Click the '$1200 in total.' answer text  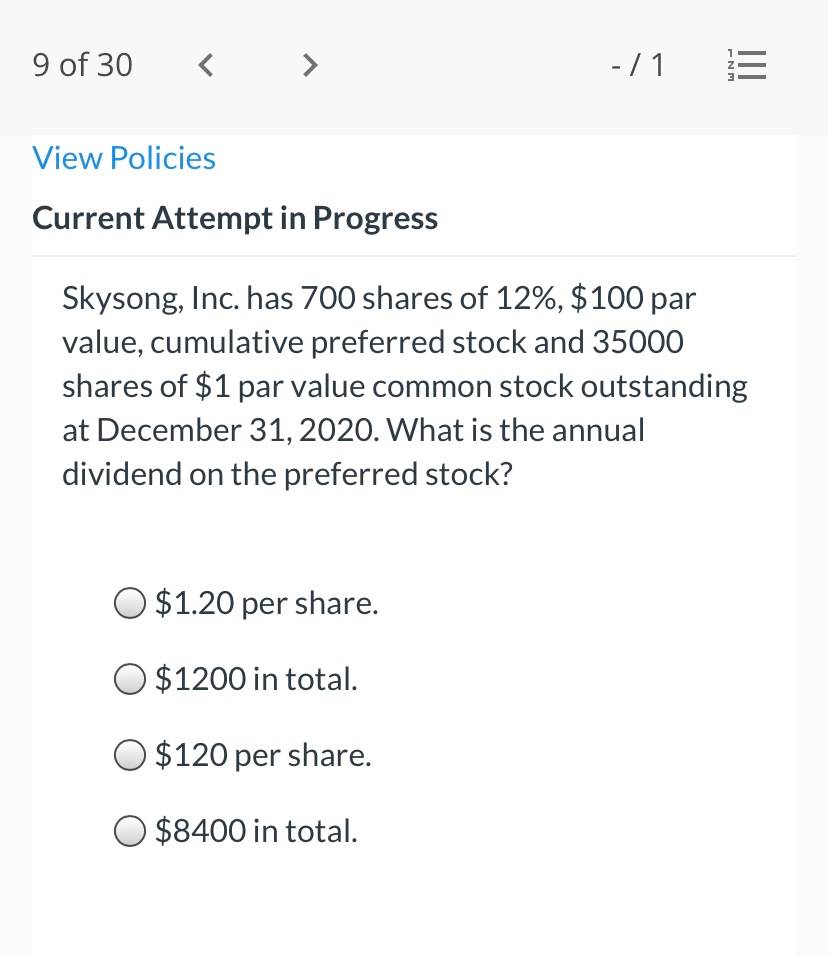tap(257, 679)
